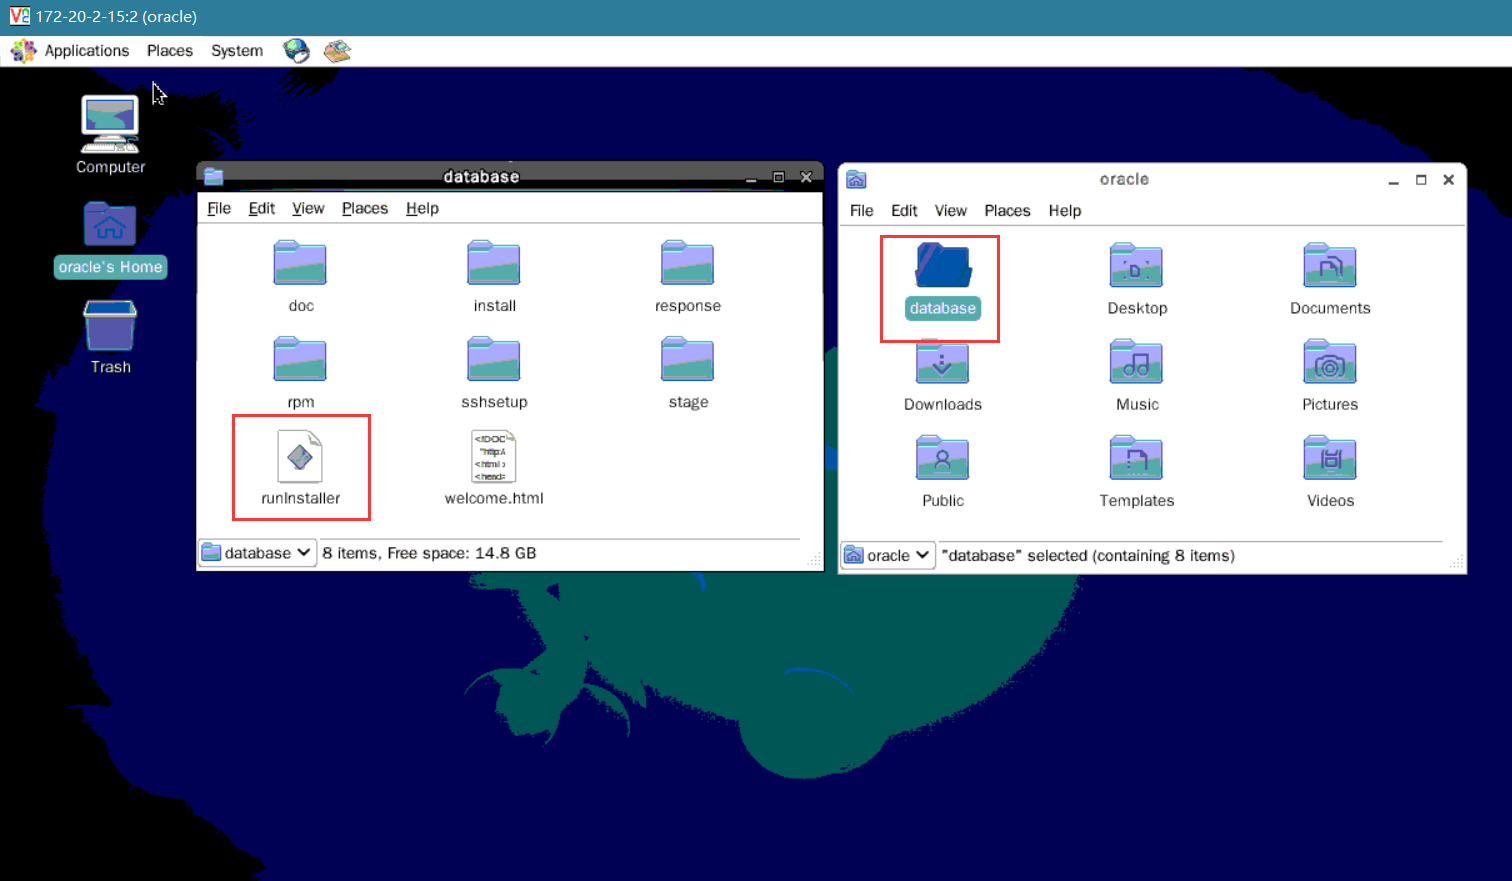Open the doc folder in database window
Image resolution: width=1512 pixels, height=881 pixels.
point(300,262)
